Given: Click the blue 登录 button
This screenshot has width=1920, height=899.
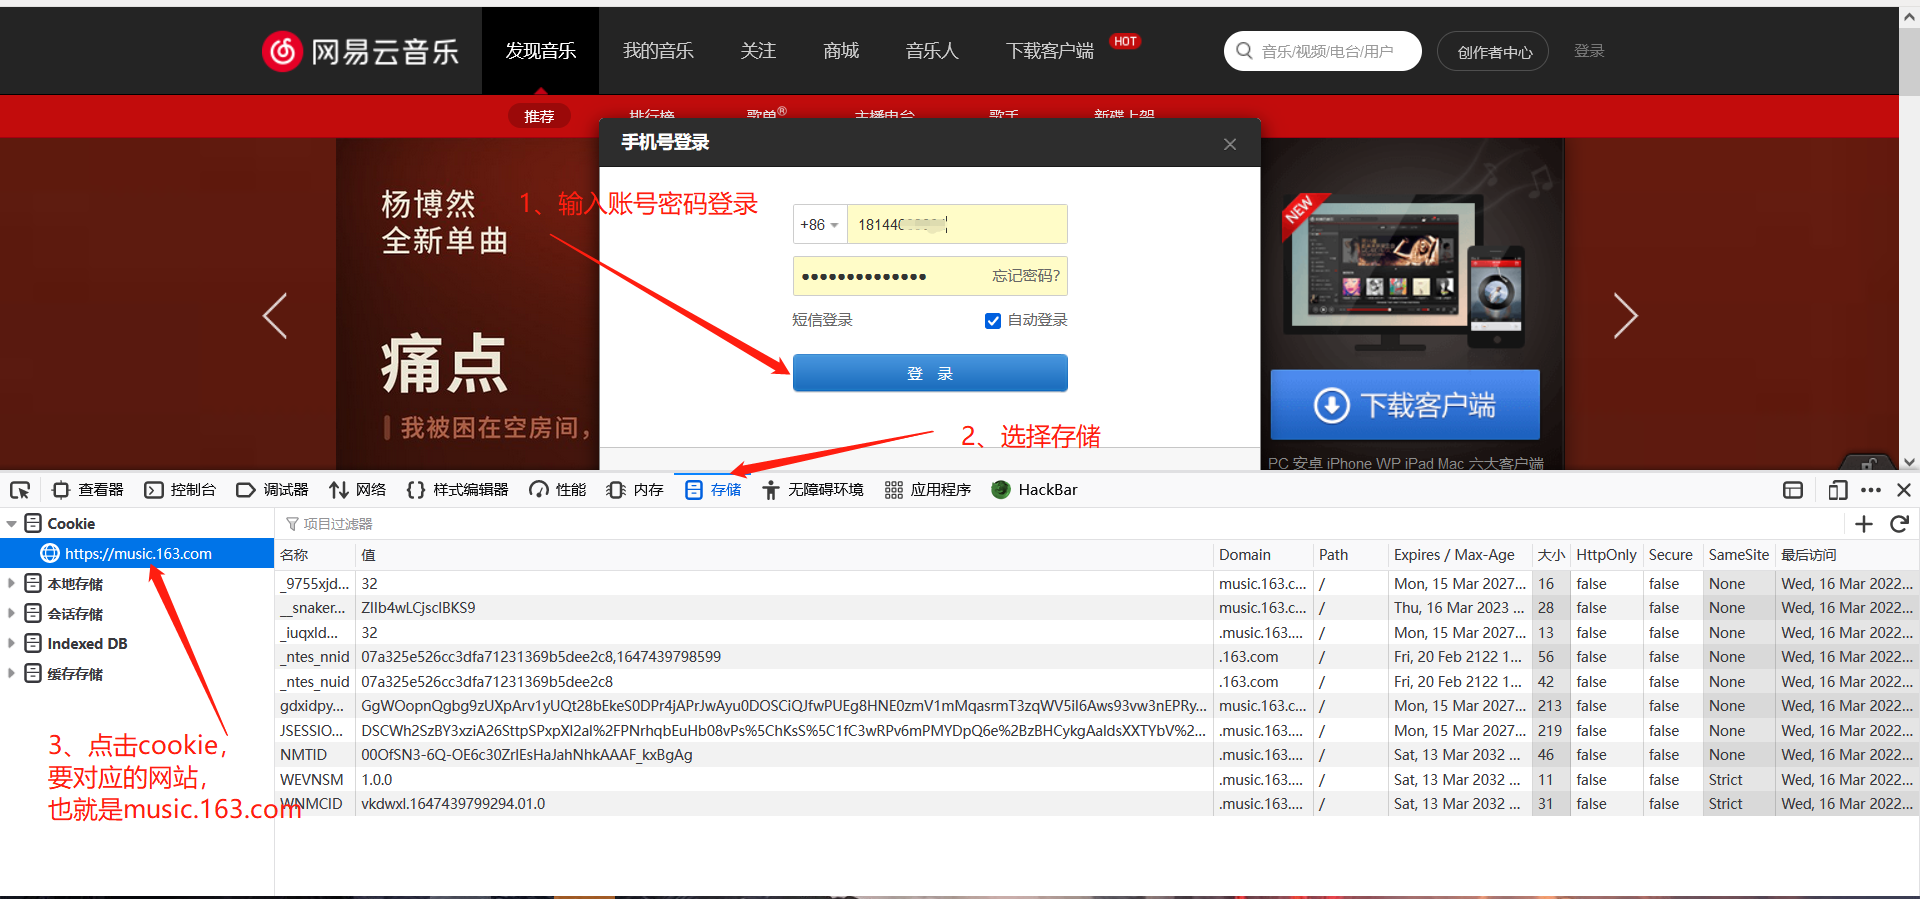Looking at the screenshot, I should point(930,373).
